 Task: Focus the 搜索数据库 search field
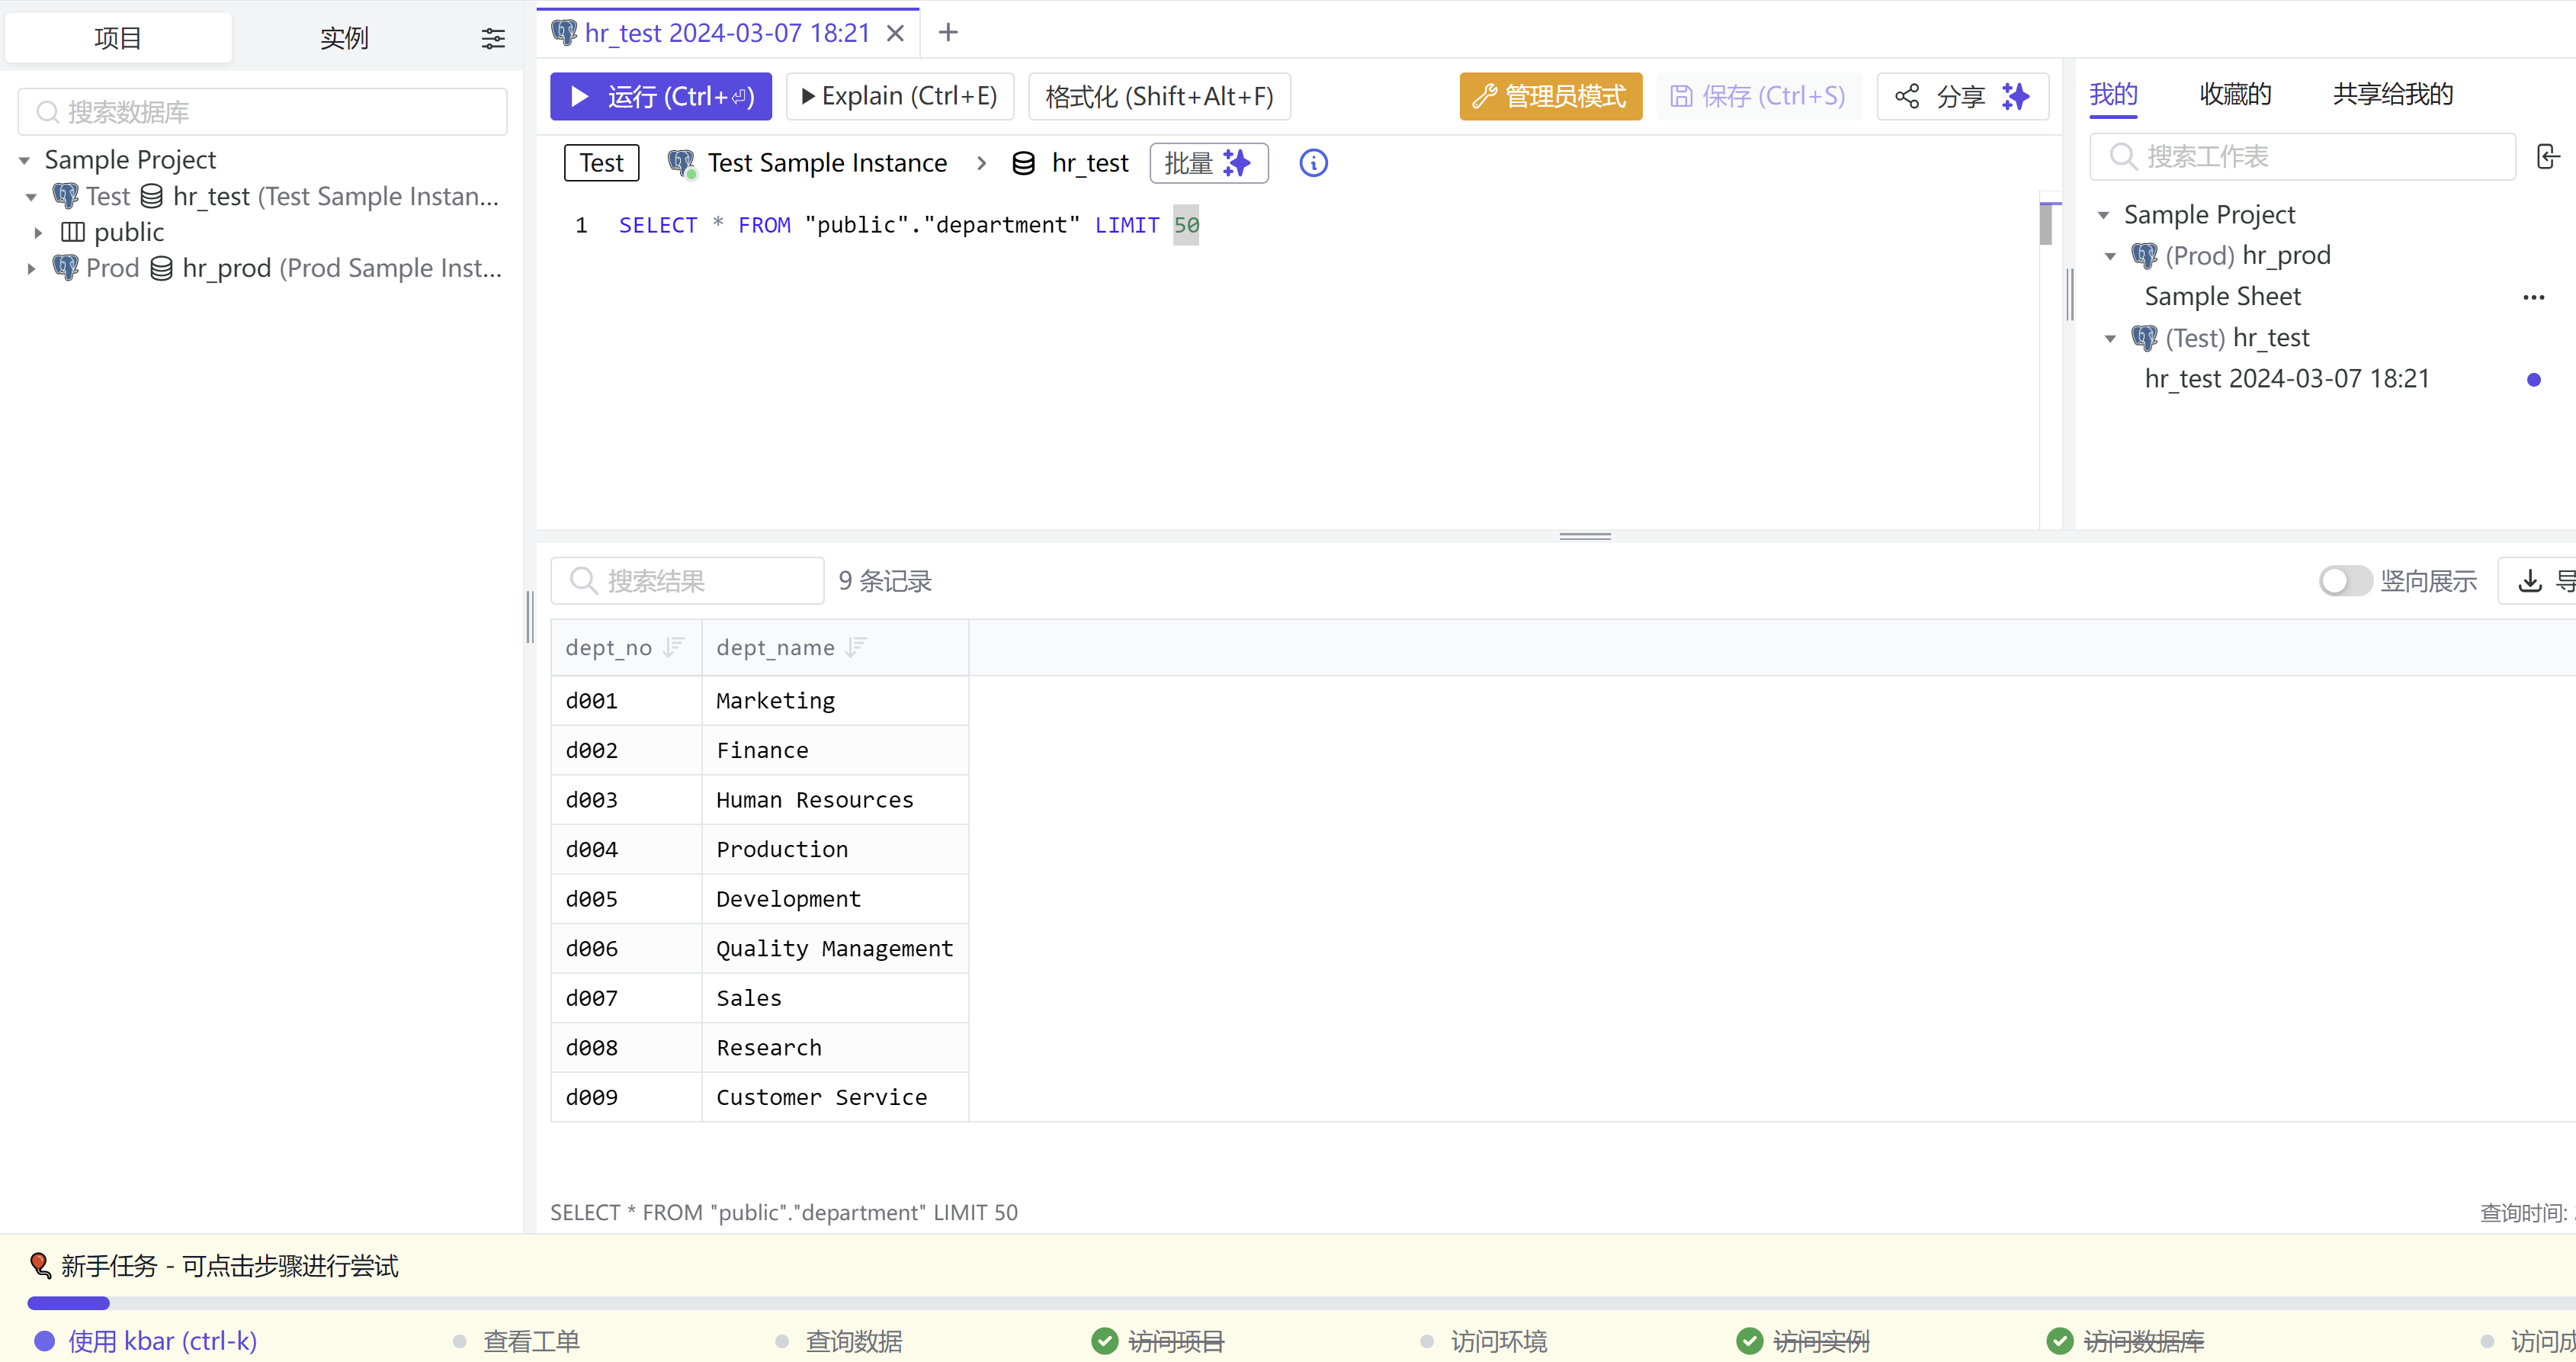[262, 112]
